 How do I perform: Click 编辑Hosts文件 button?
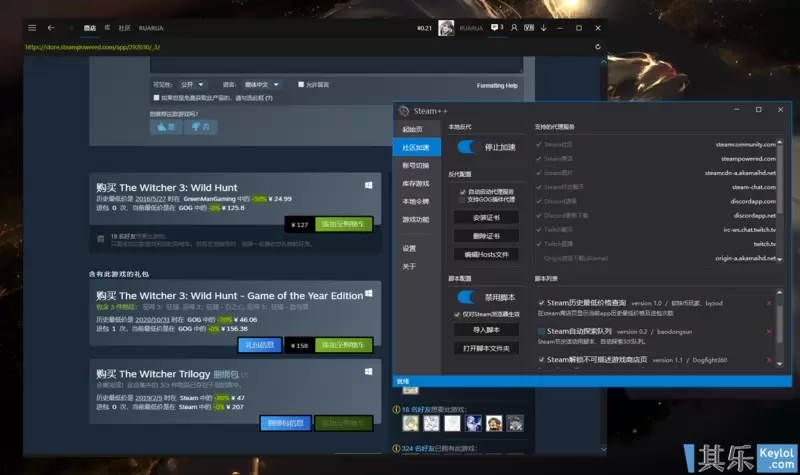click(486, 254)
